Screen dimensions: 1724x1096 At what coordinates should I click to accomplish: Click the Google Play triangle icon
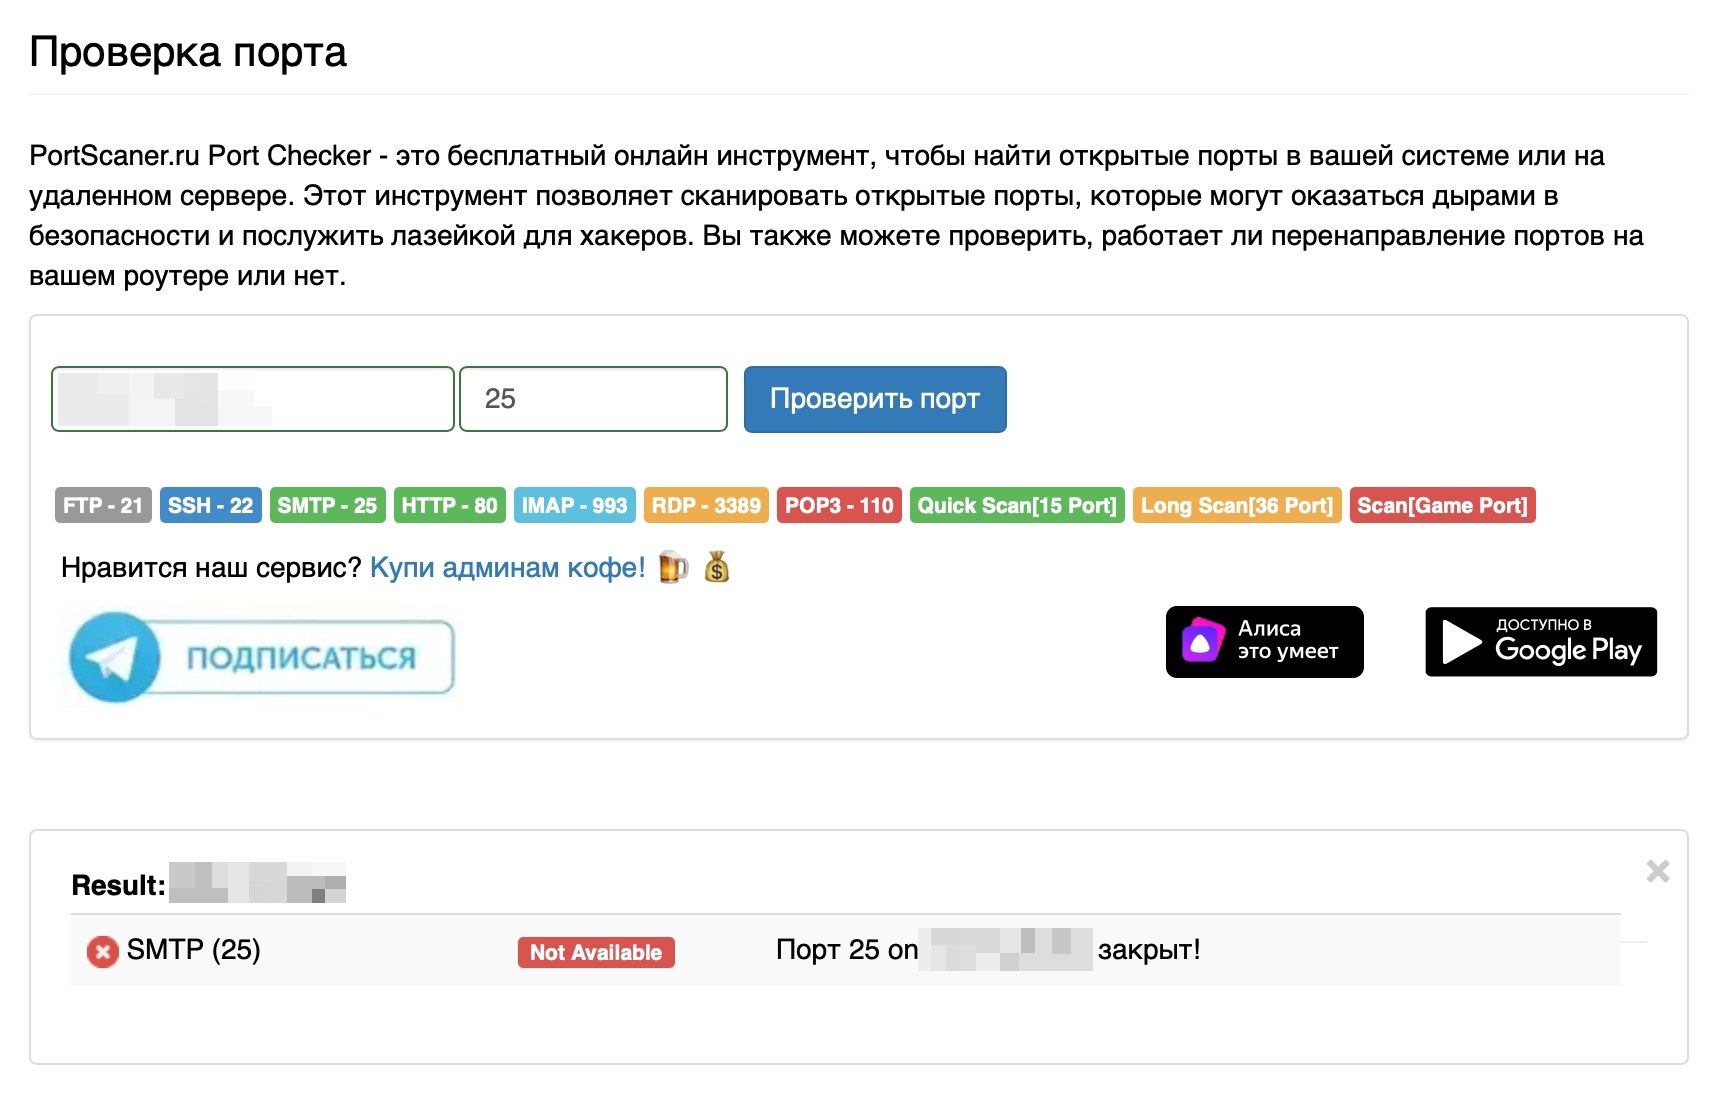click(1461, 642)
